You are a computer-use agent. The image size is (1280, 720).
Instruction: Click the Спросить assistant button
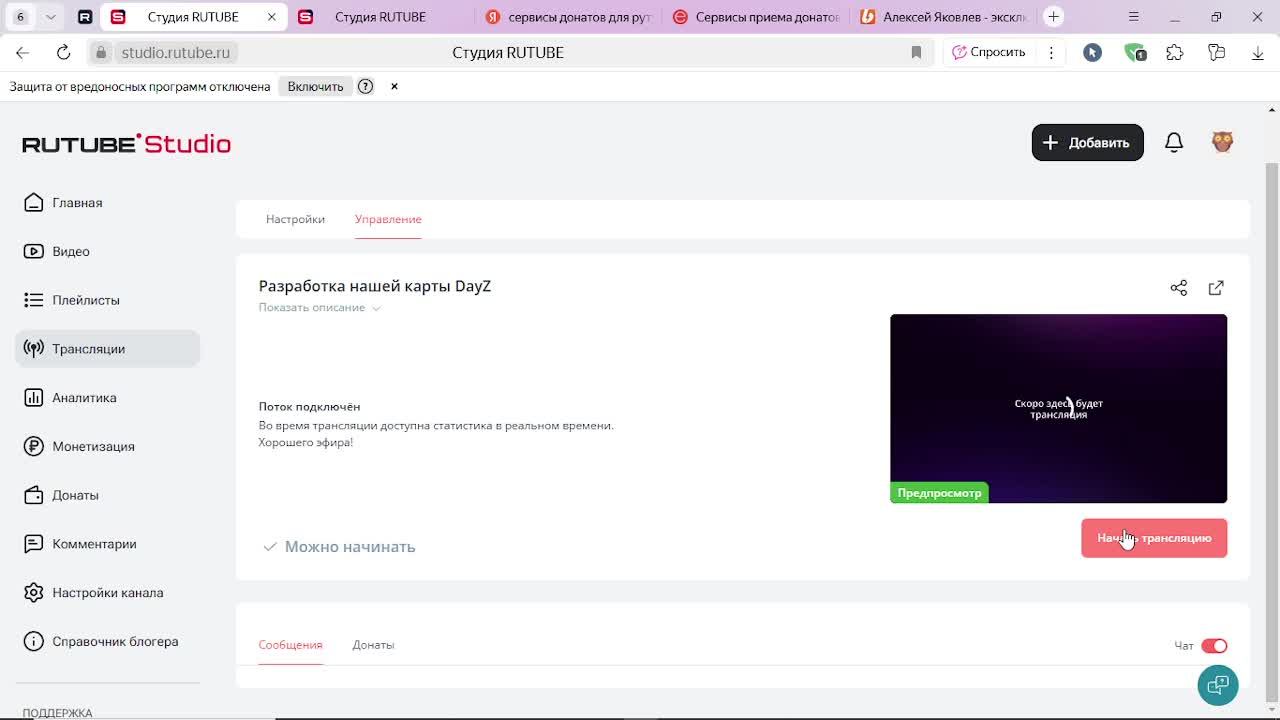[x=988, y=52]
